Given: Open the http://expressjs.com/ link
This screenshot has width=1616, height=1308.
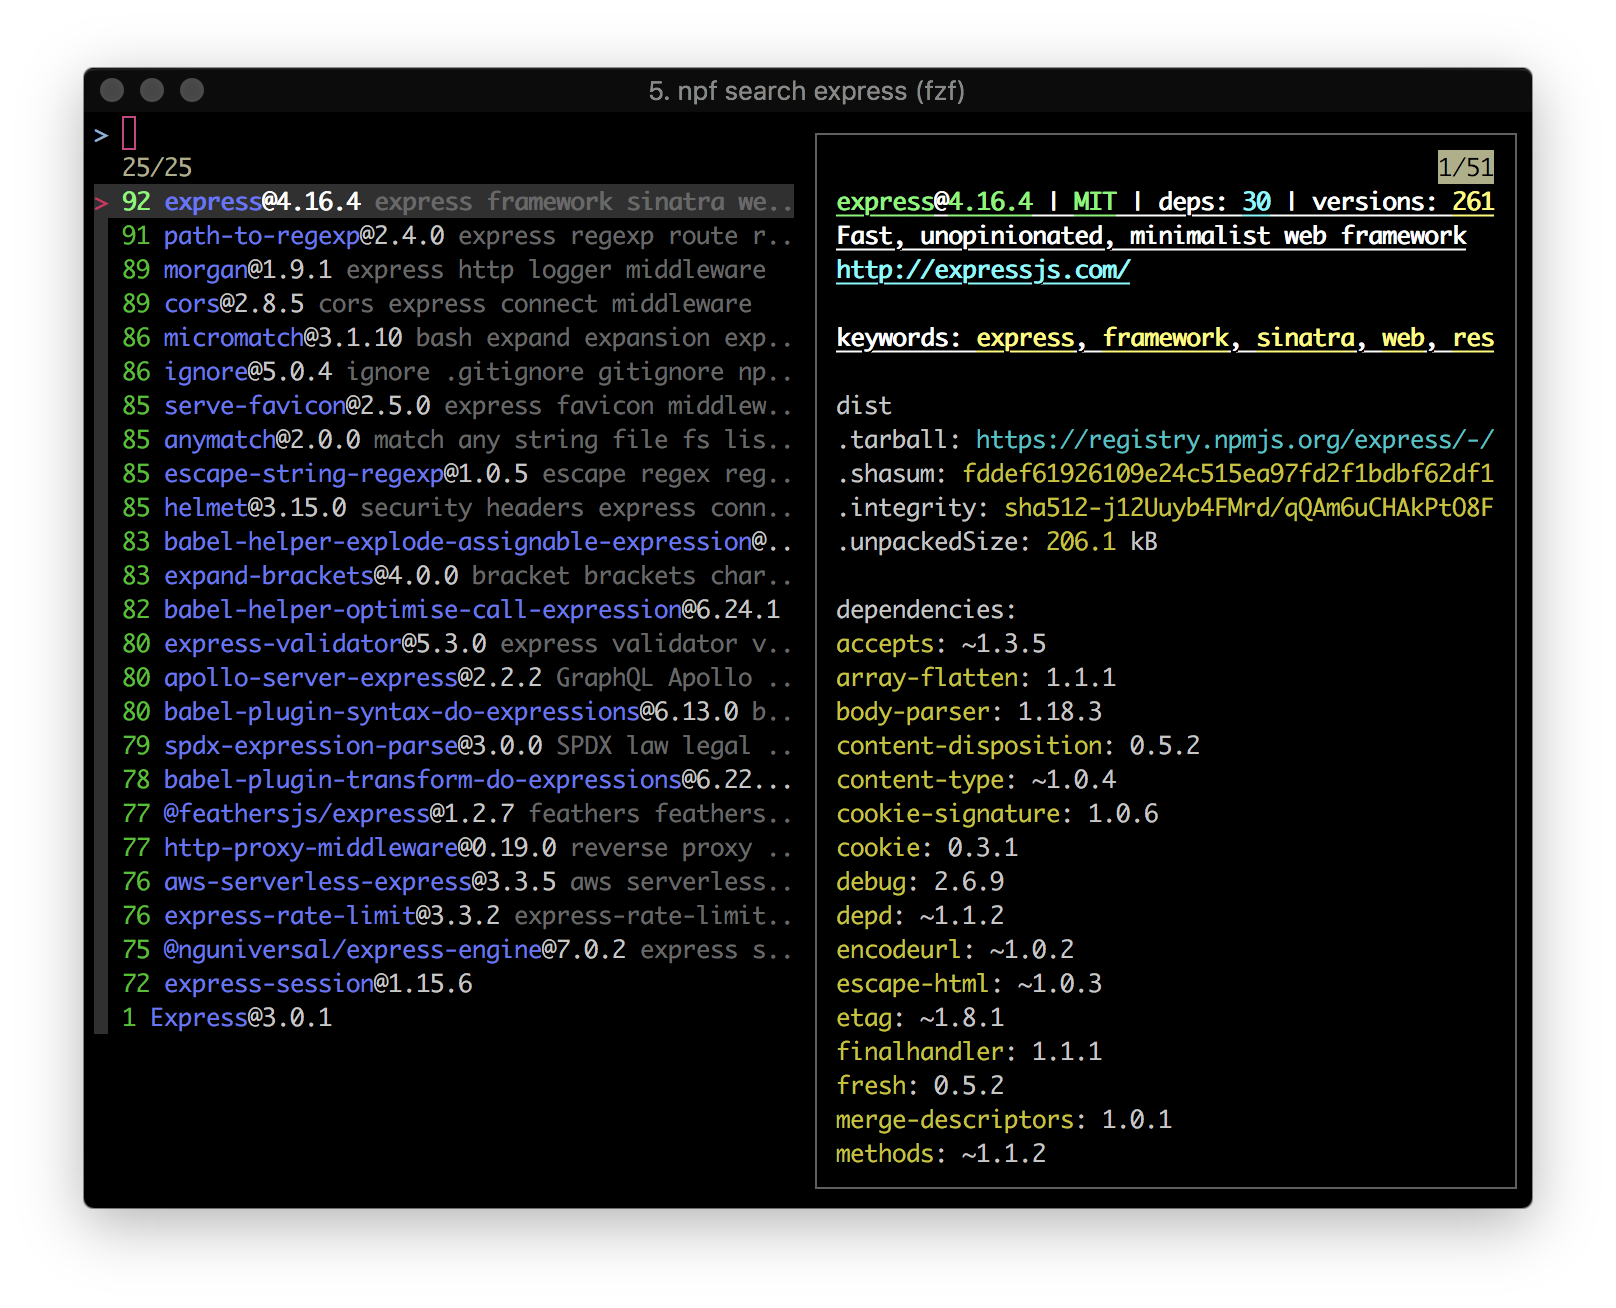Looking at the screenshot, I should tap(983, 270).
